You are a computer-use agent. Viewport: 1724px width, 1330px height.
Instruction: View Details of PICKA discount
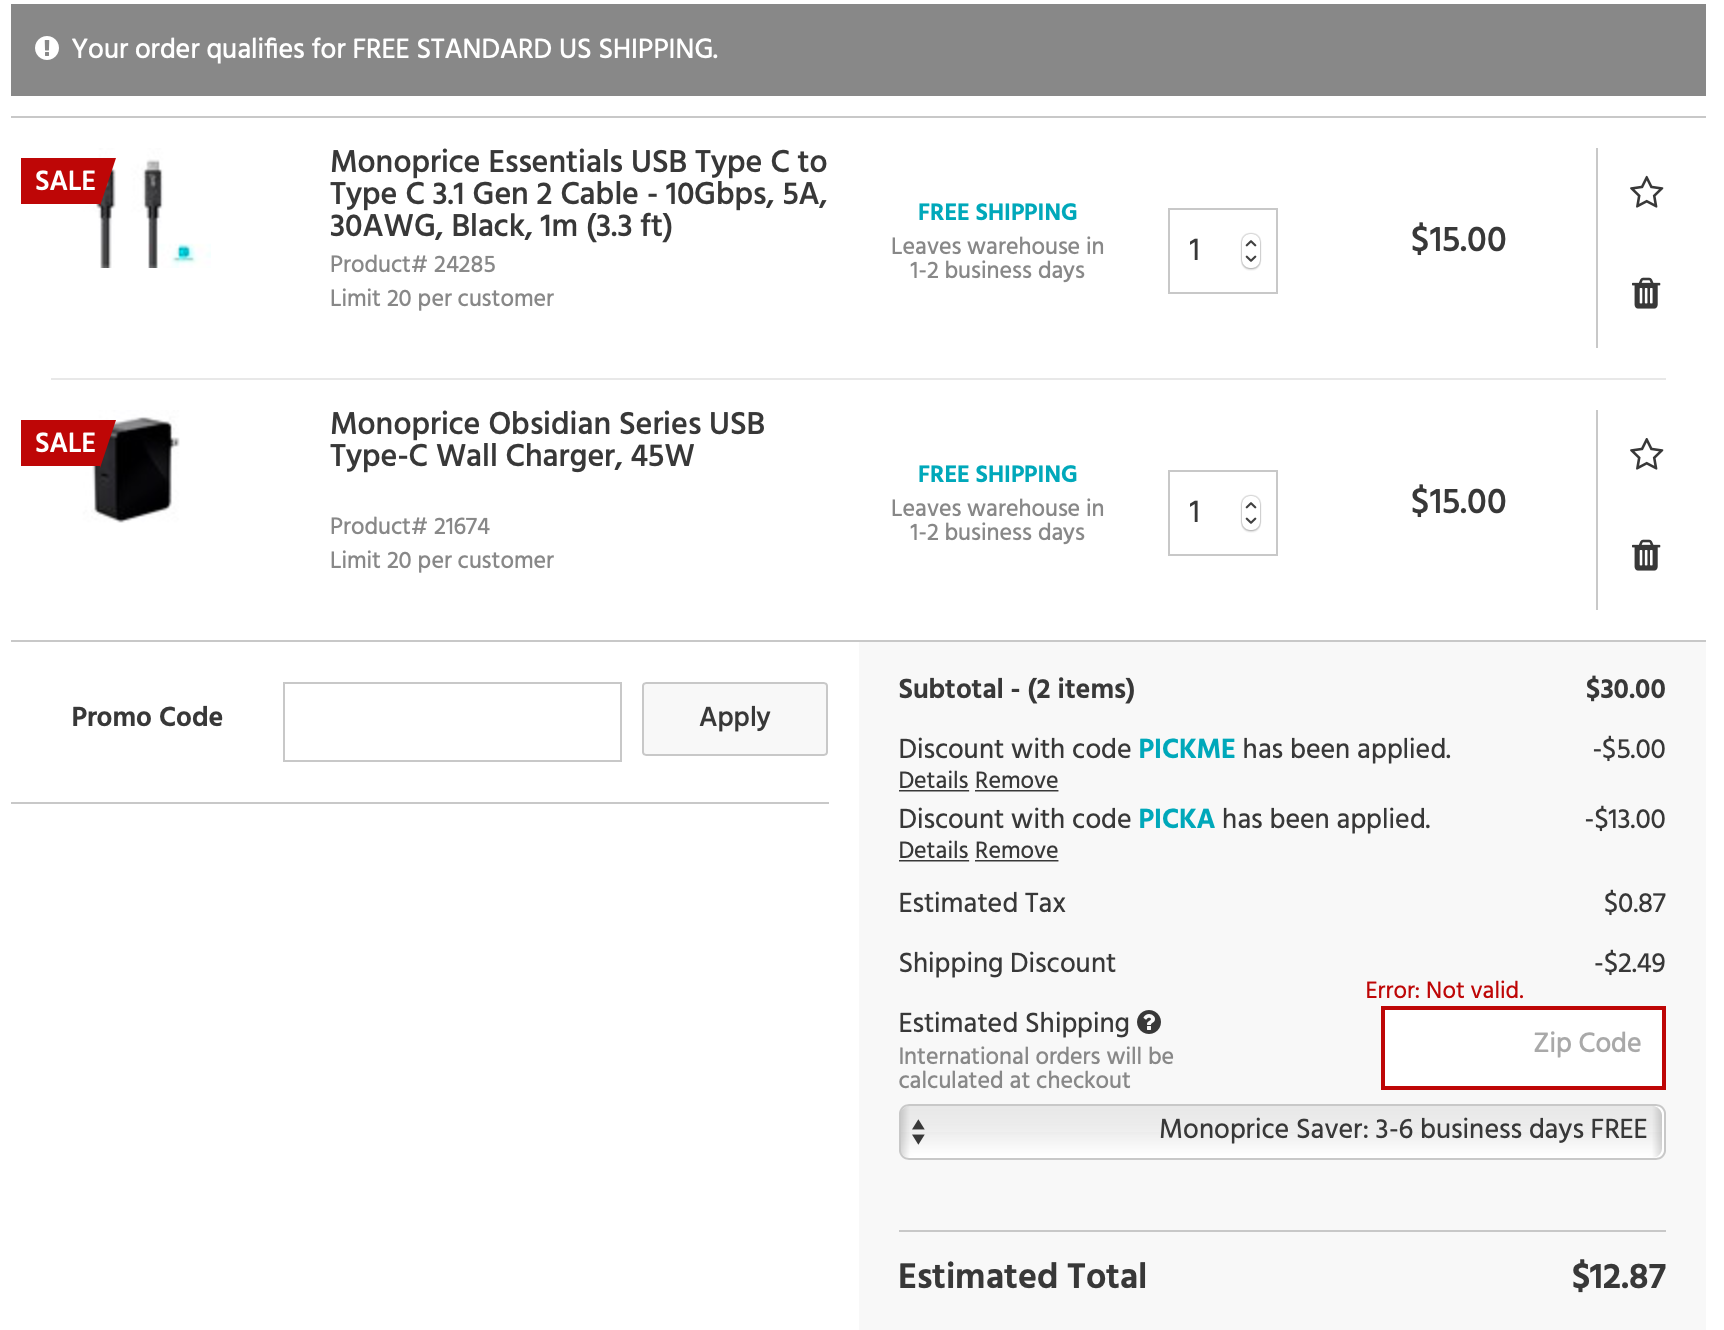click(934, 850)
